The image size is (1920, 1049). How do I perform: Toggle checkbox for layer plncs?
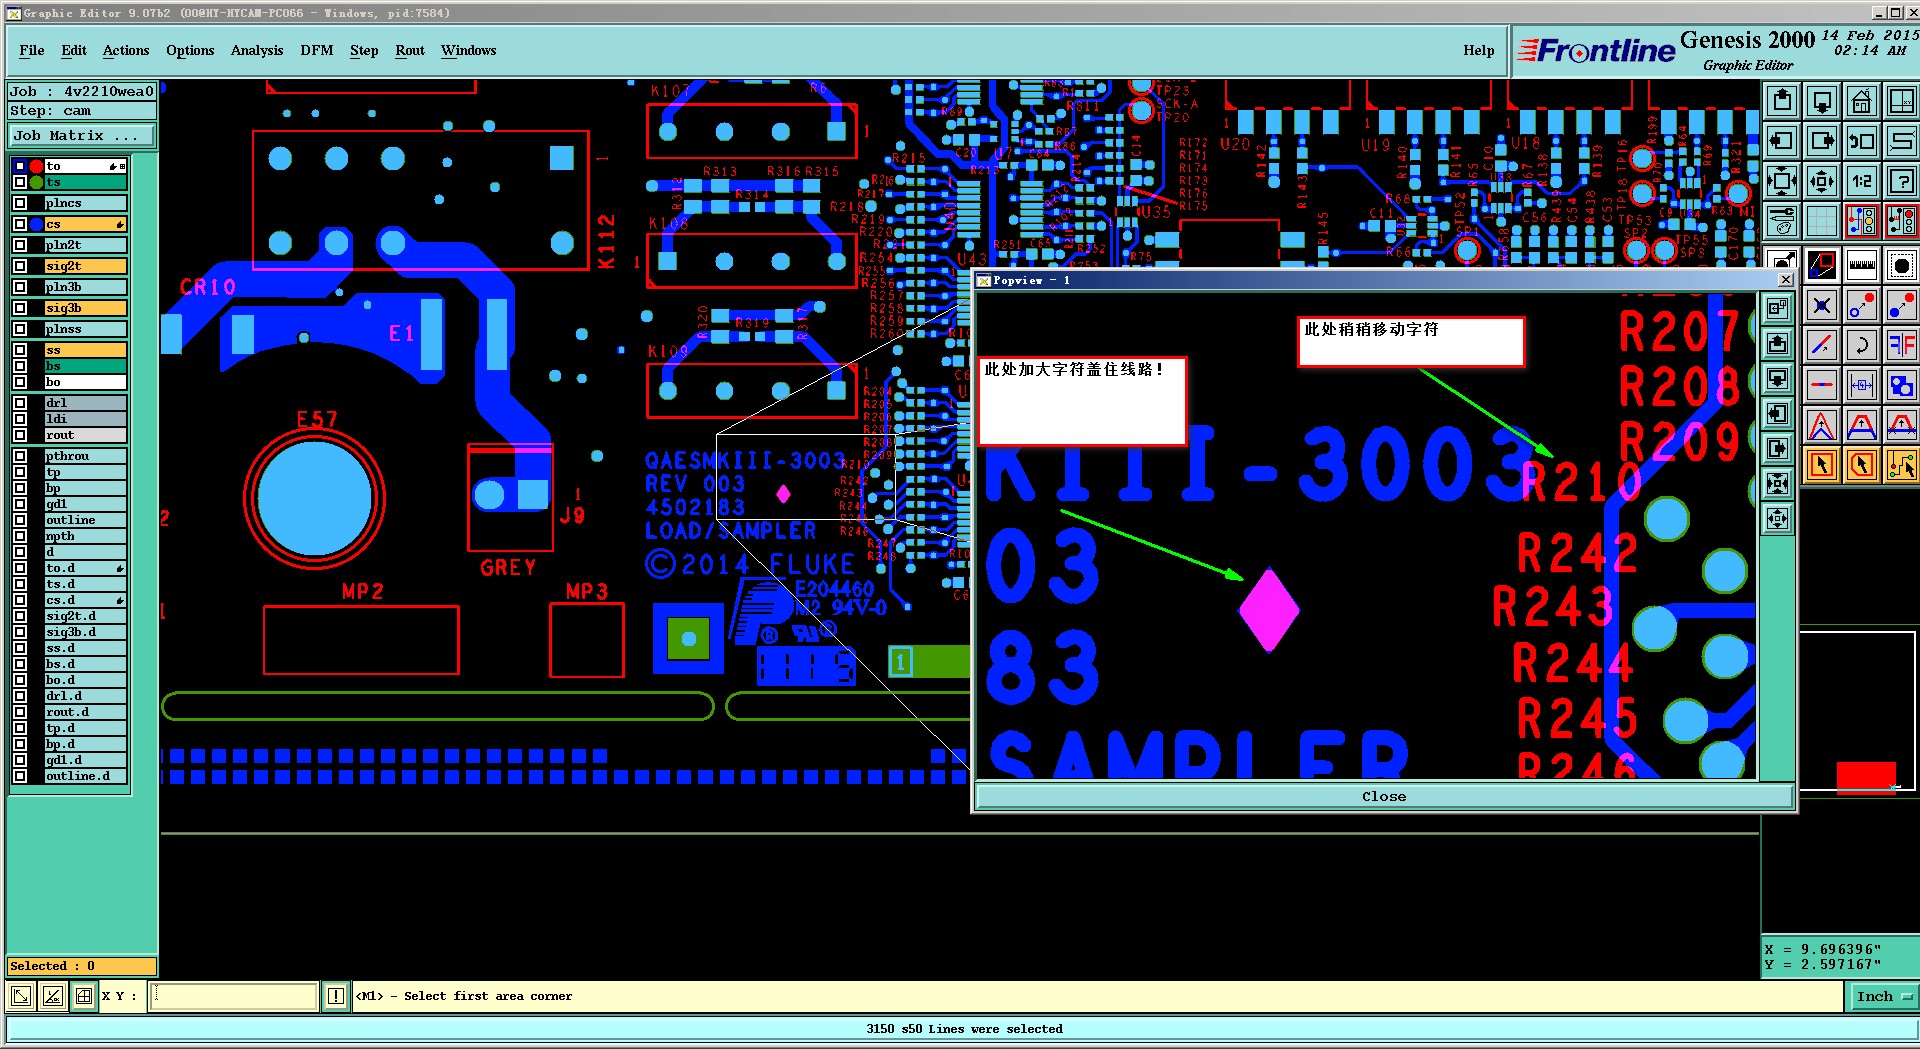20,203
